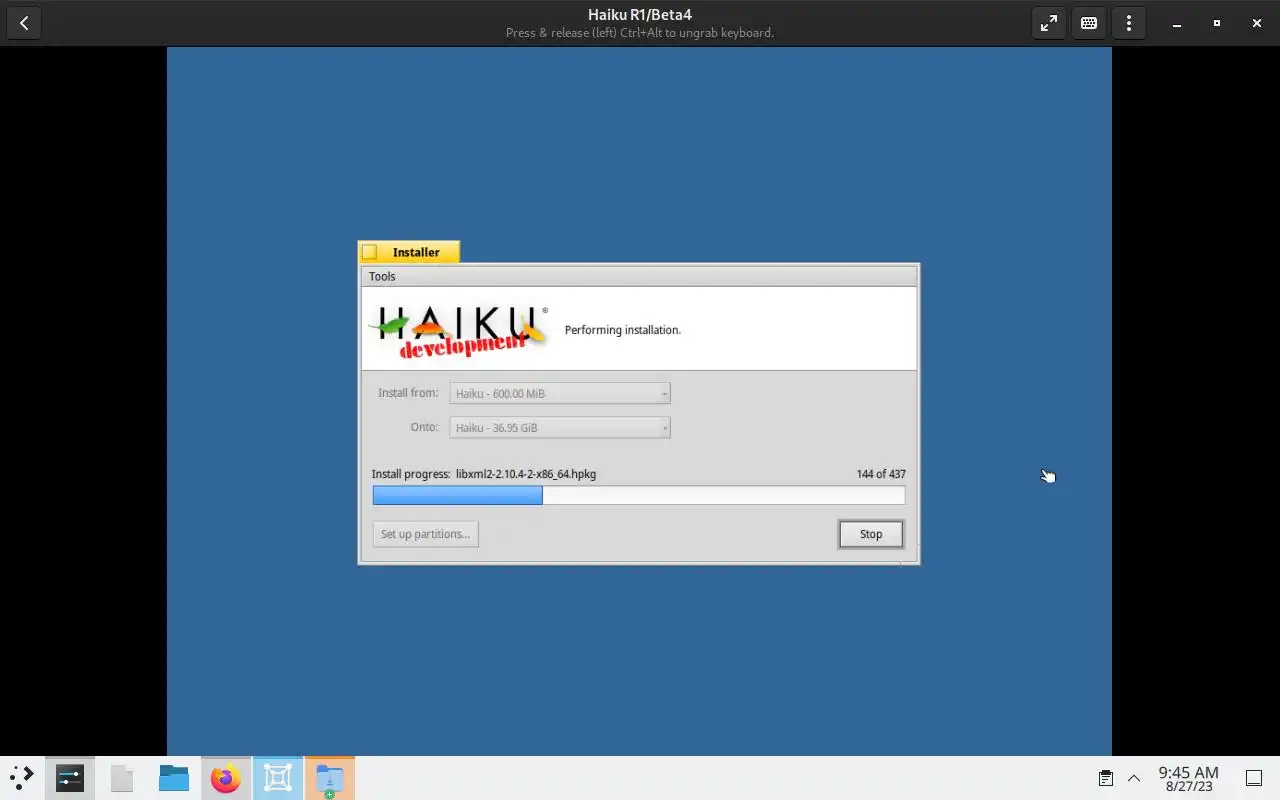
Task: Click the 'Install from:' label
Action: (408, 393)
